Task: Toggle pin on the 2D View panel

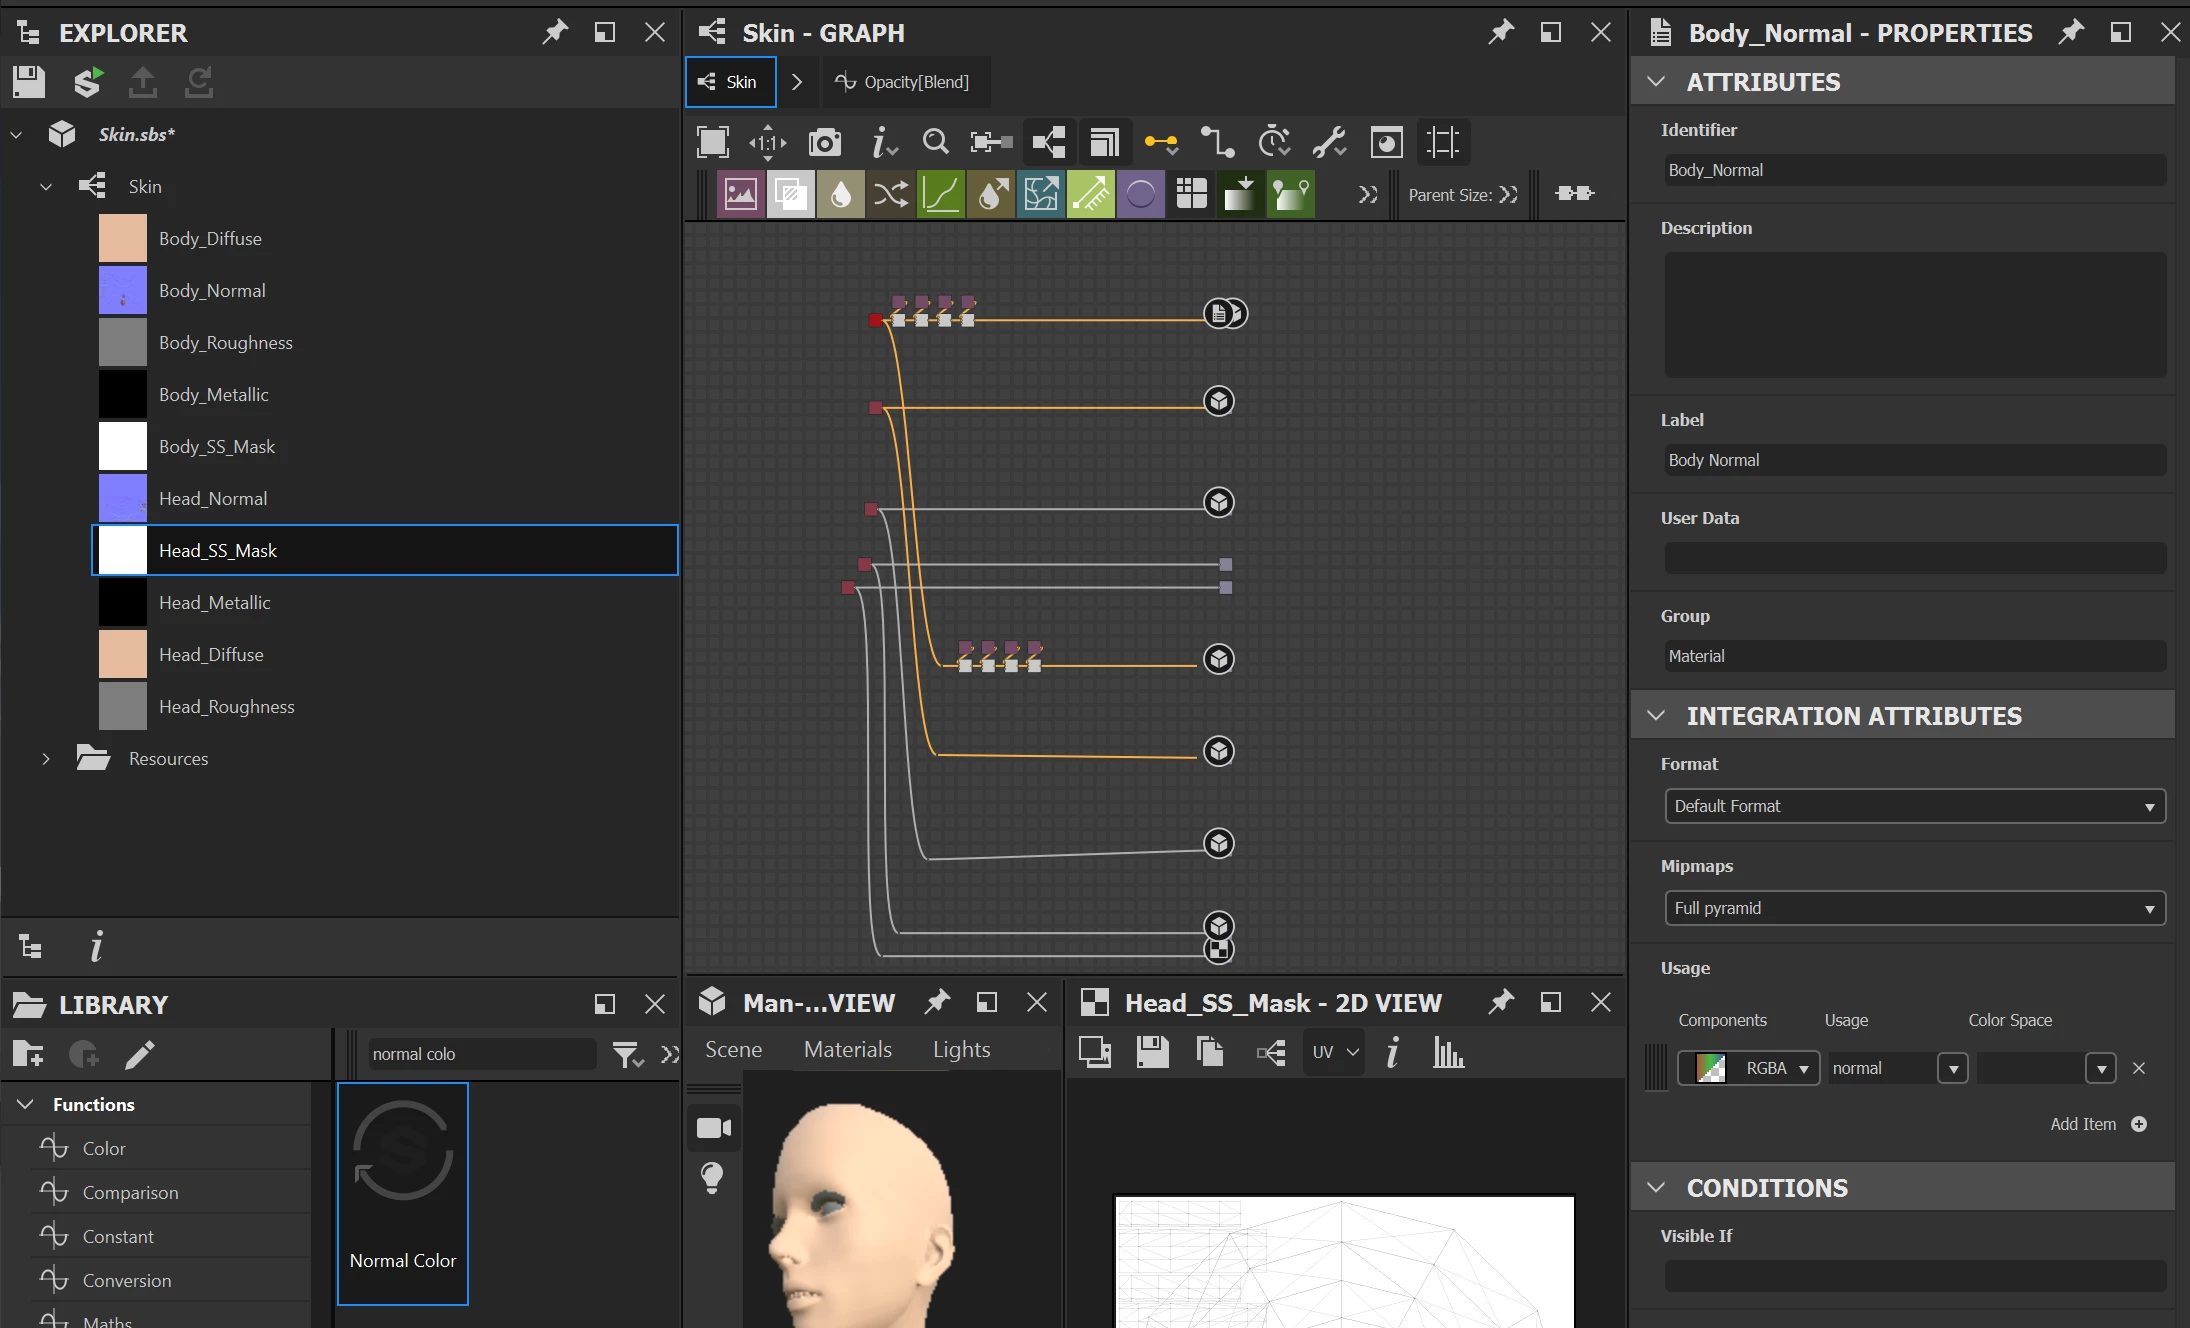Action: tap(1500, 1002)
